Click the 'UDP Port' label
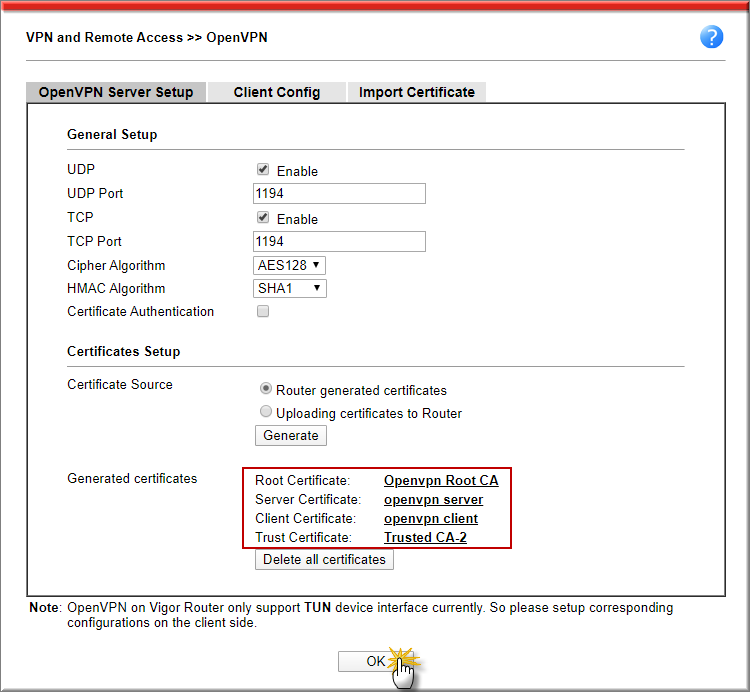The image size is (750, 692). [x=95, y=193]
